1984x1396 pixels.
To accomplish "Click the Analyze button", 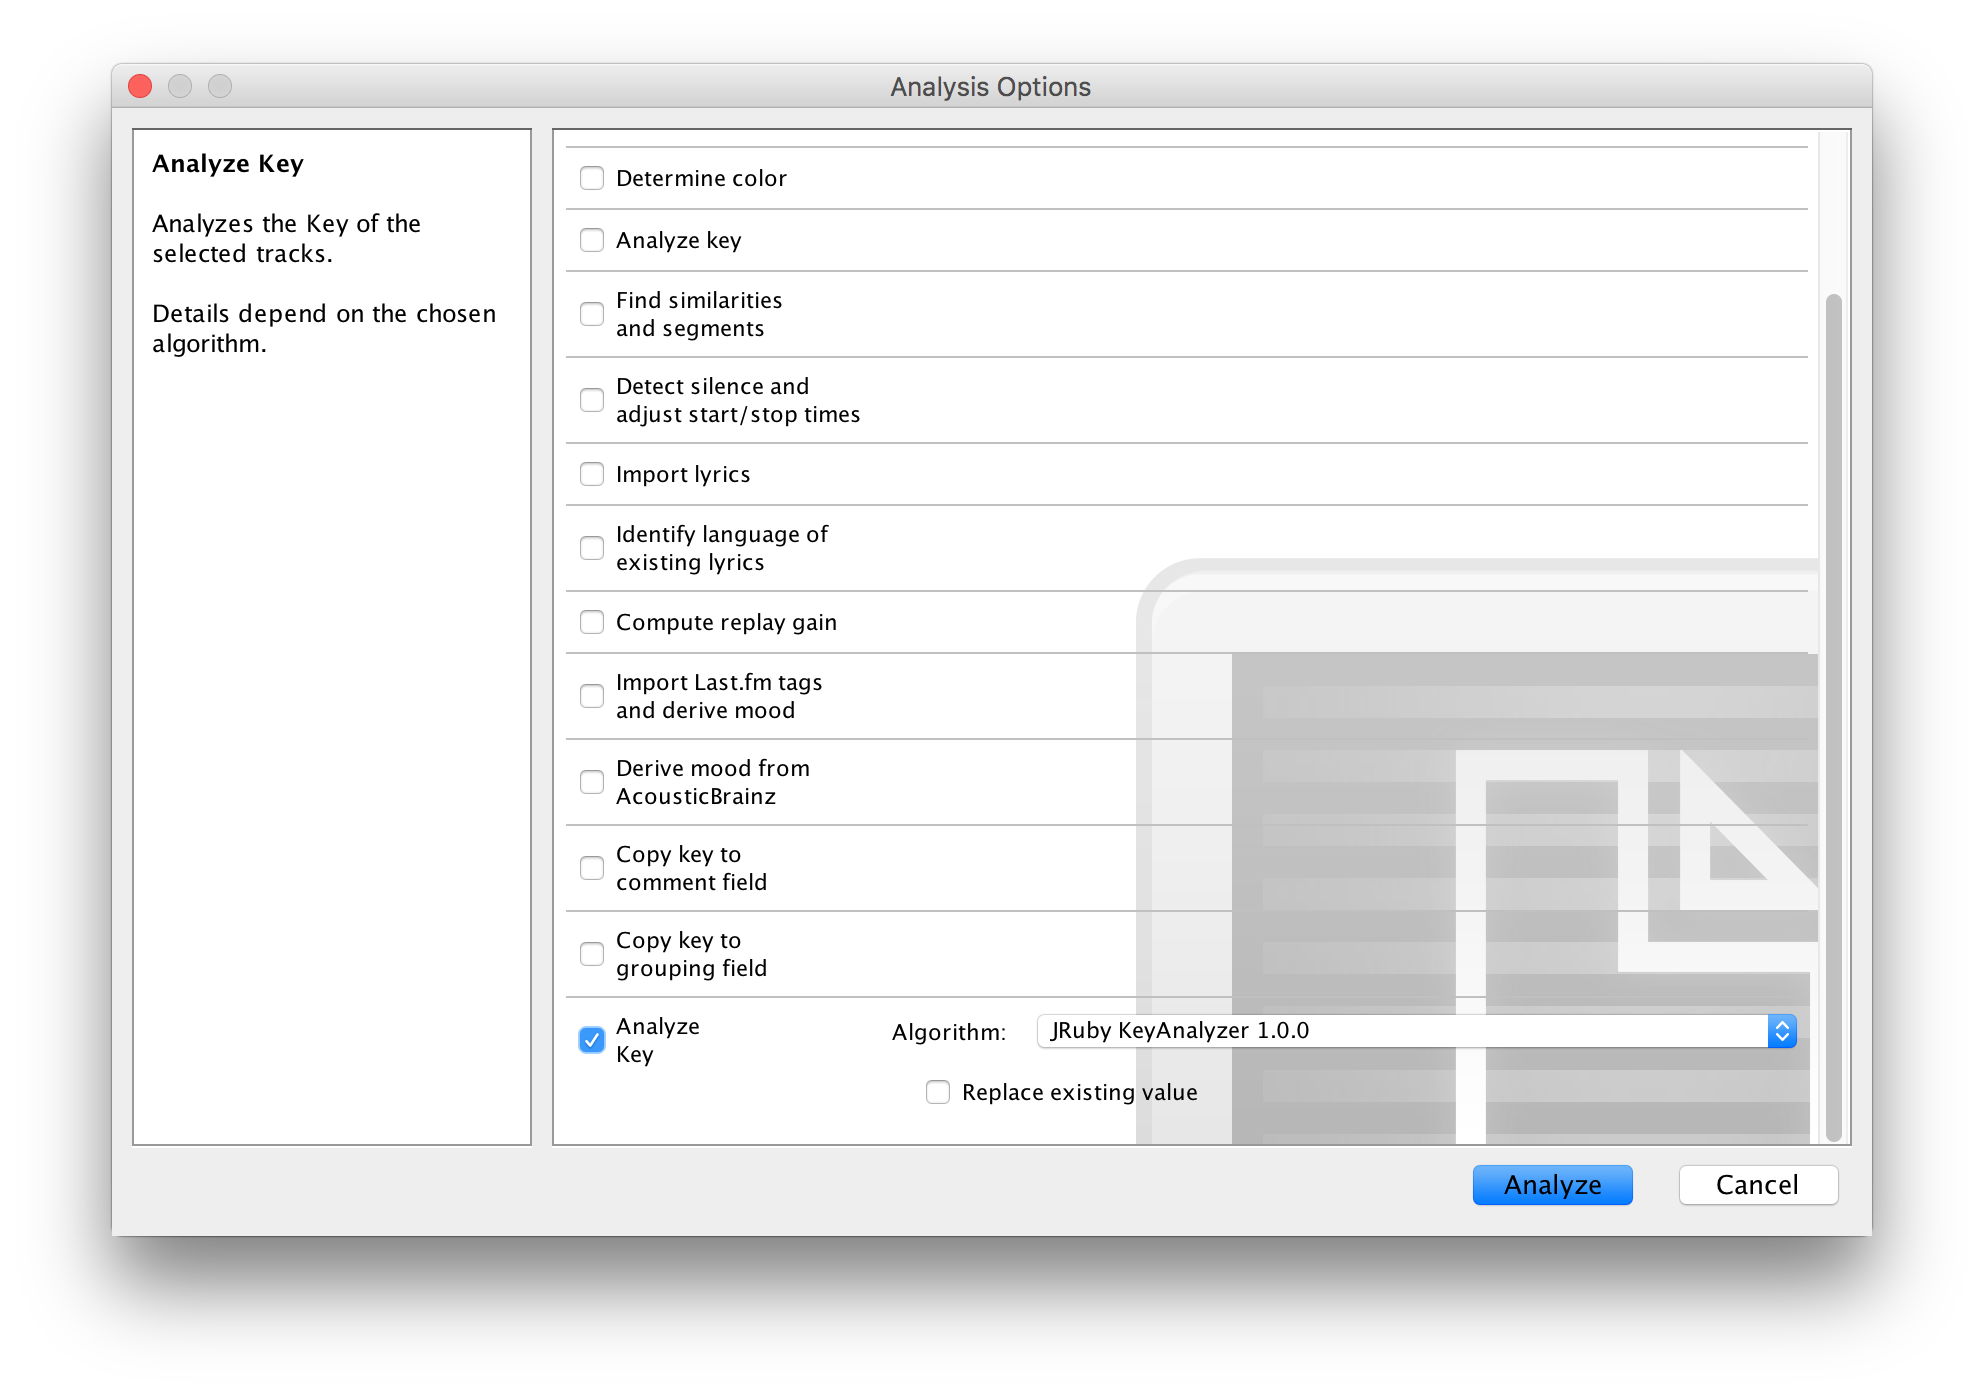I will click(1551, 1184).
